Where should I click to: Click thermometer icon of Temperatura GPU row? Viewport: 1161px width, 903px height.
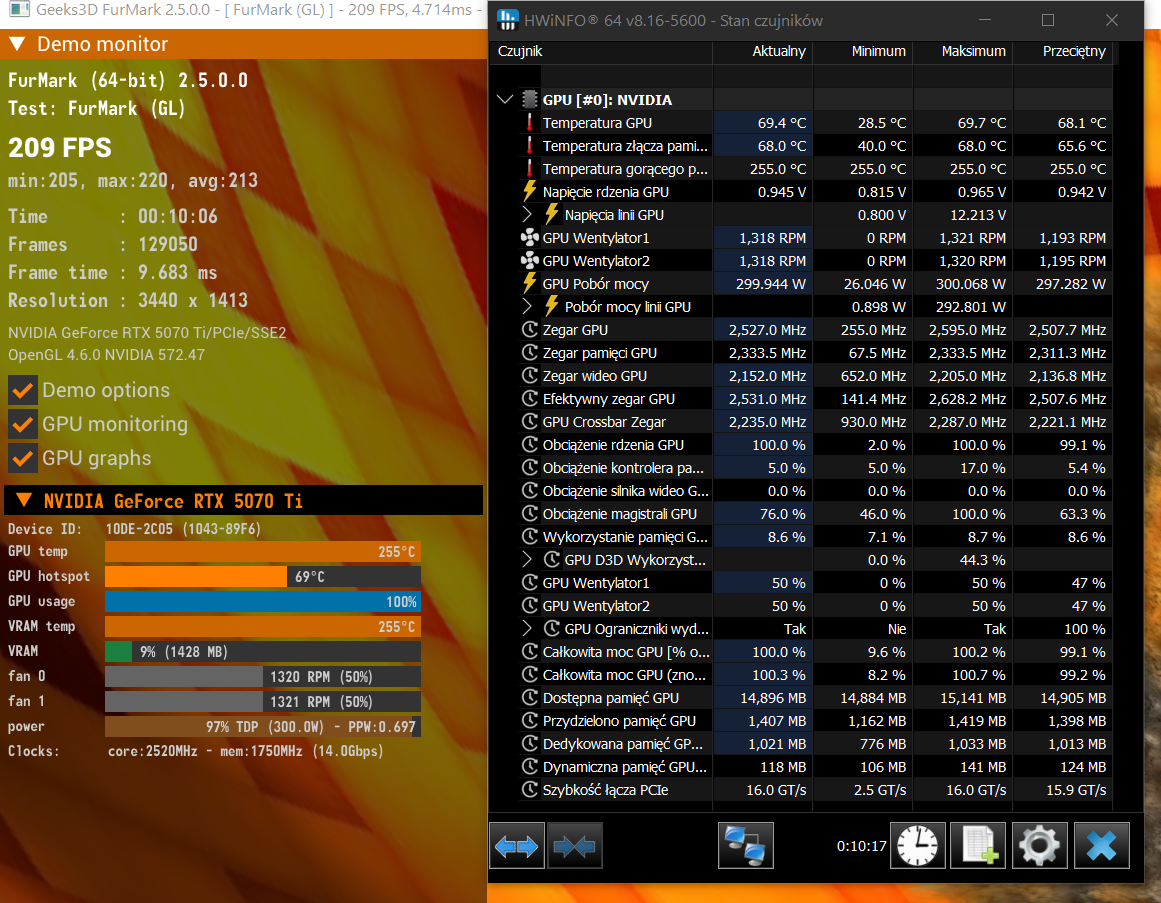(x=529, y=123)
